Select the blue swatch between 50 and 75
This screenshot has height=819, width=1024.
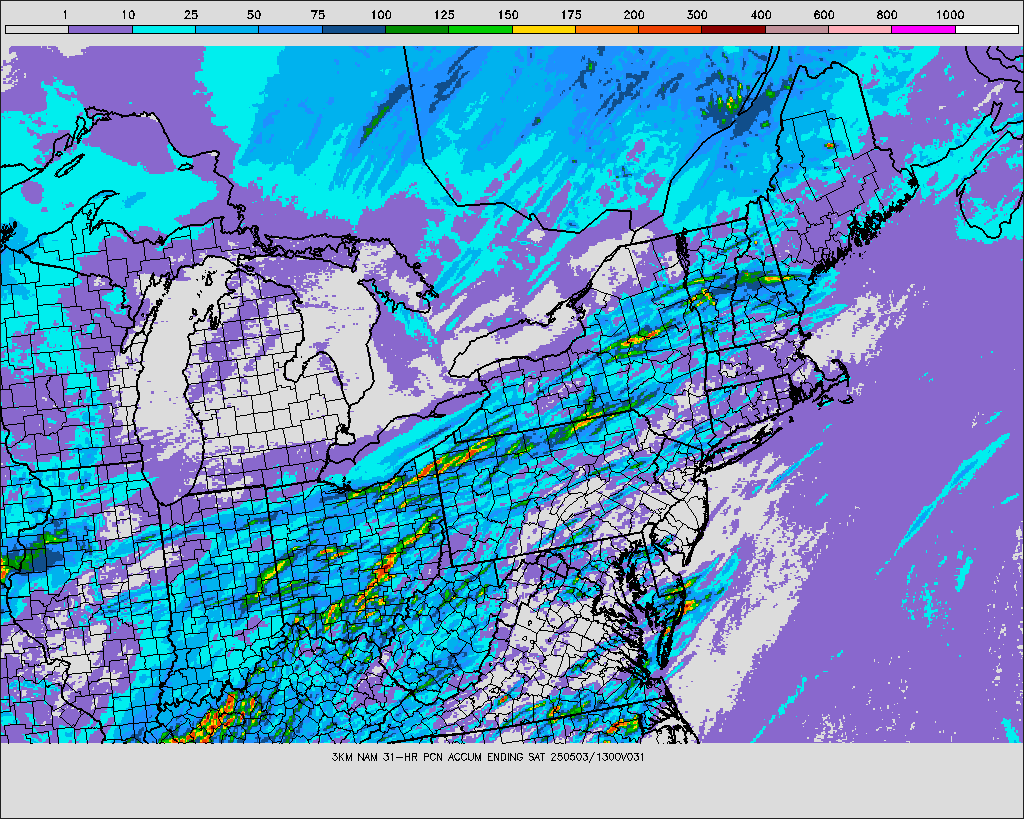(291, 29)
